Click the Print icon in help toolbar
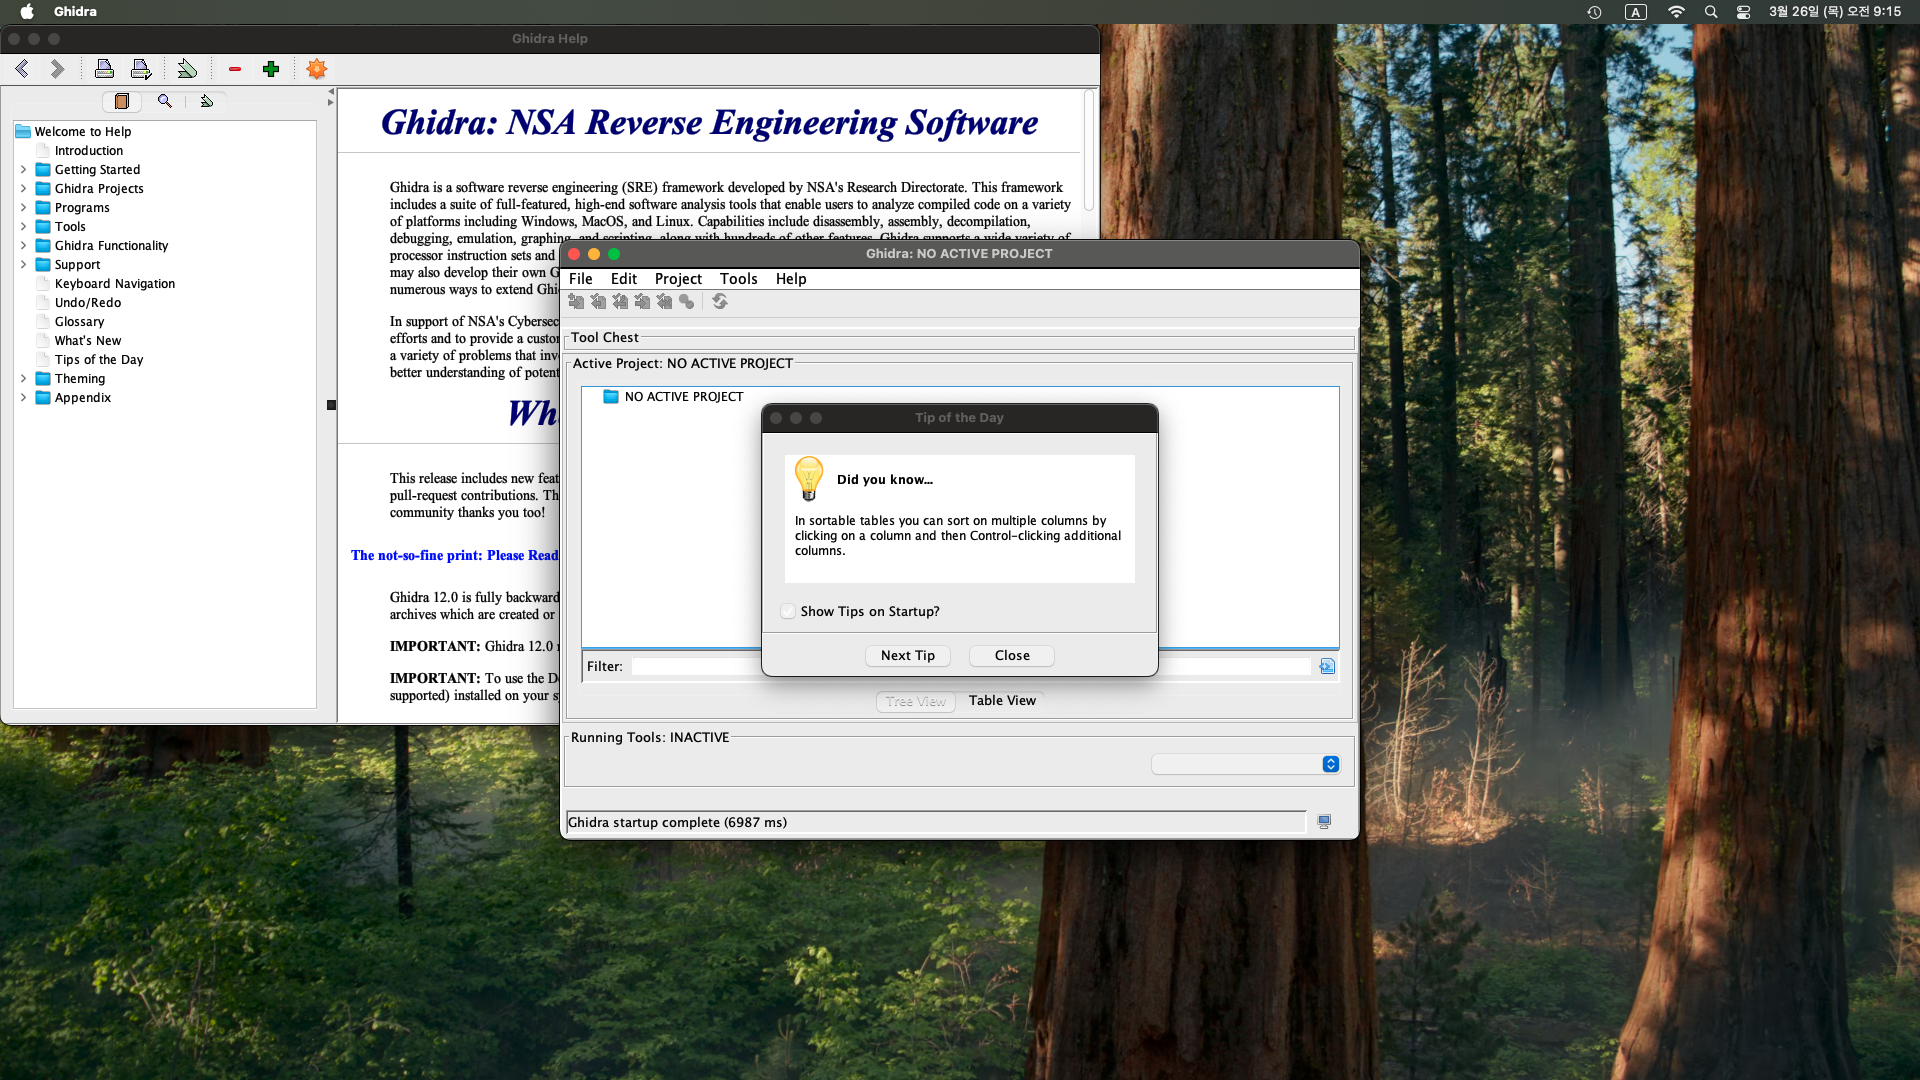This screenshot has height=1080, width=1920. [x=104, y=69]
